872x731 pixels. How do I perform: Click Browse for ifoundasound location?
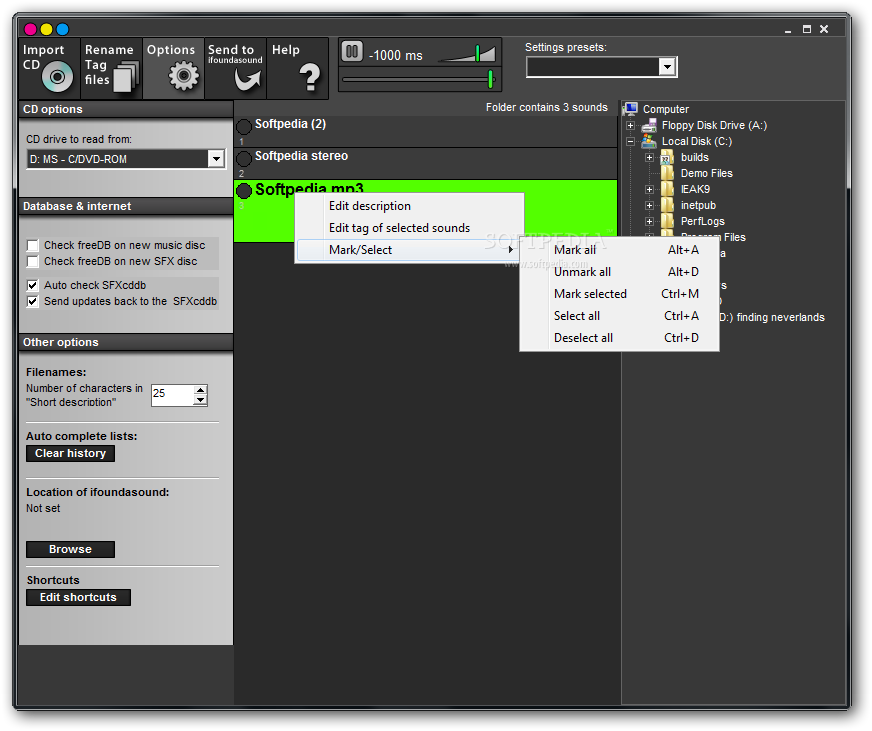[x=70, y=549]
